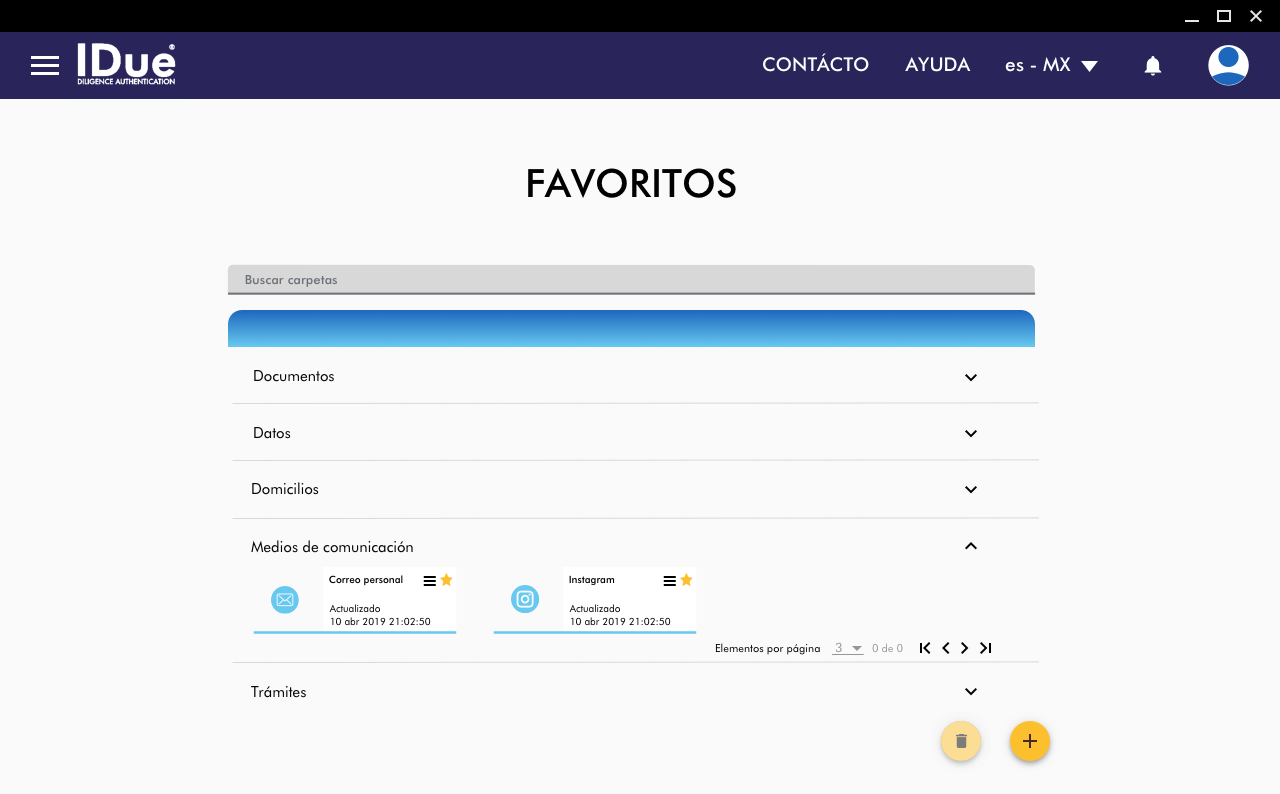The height and width of the screenshot is (794, 1280).
Task: Unfavorite Correo personal using its star
Action: [447, 580]
